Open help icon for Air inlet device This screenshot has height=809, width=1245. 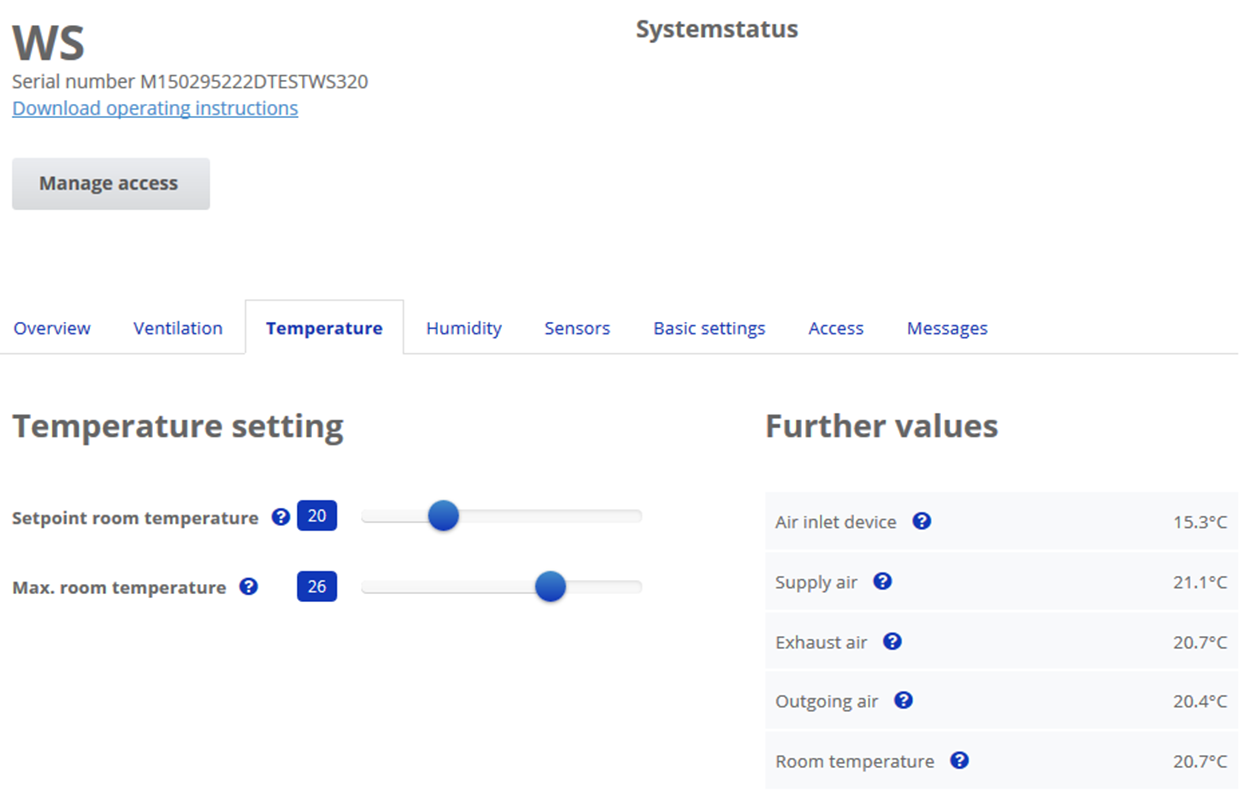coord(922,521)
